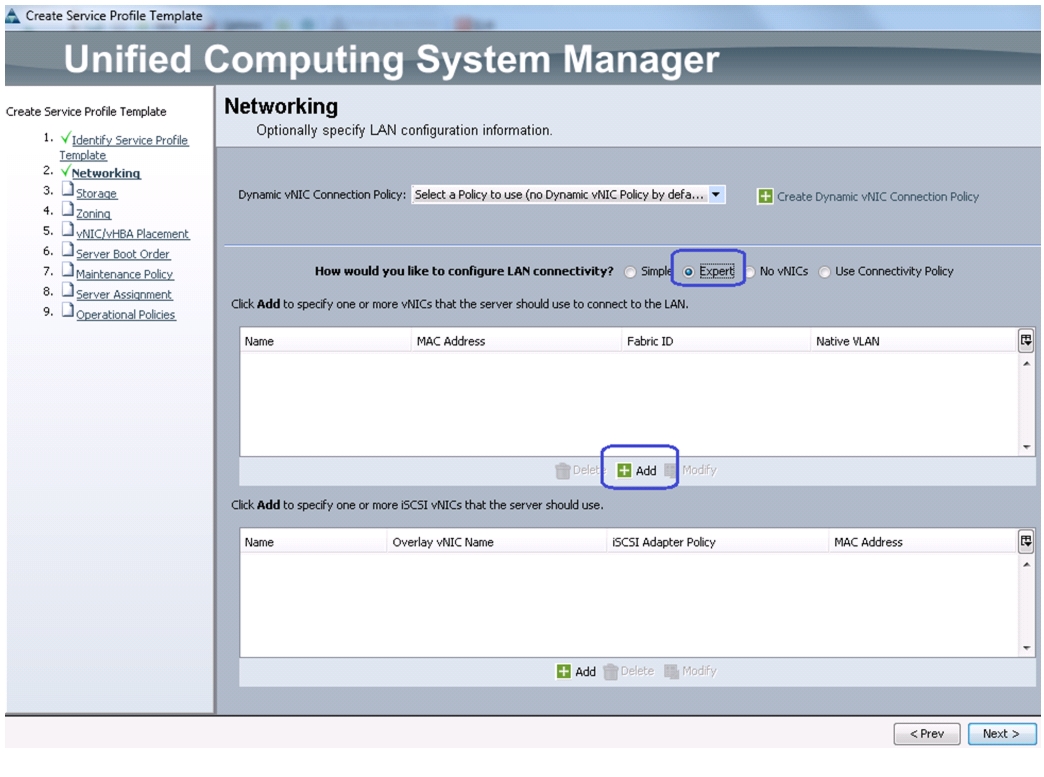
Task: Click the Add label under iSCSI vNICs table
Action: 585,671
